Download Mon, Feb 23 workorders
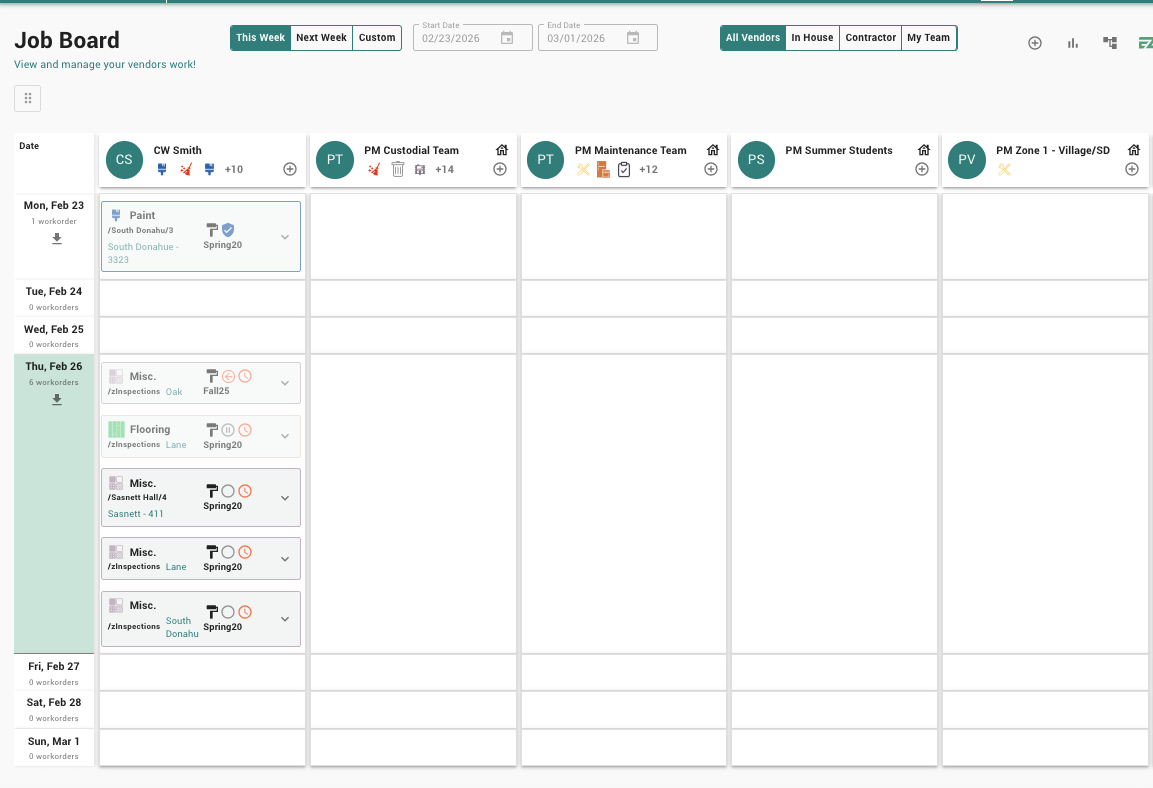Screen dimensions: 1153x788 [x=57, y=239]
